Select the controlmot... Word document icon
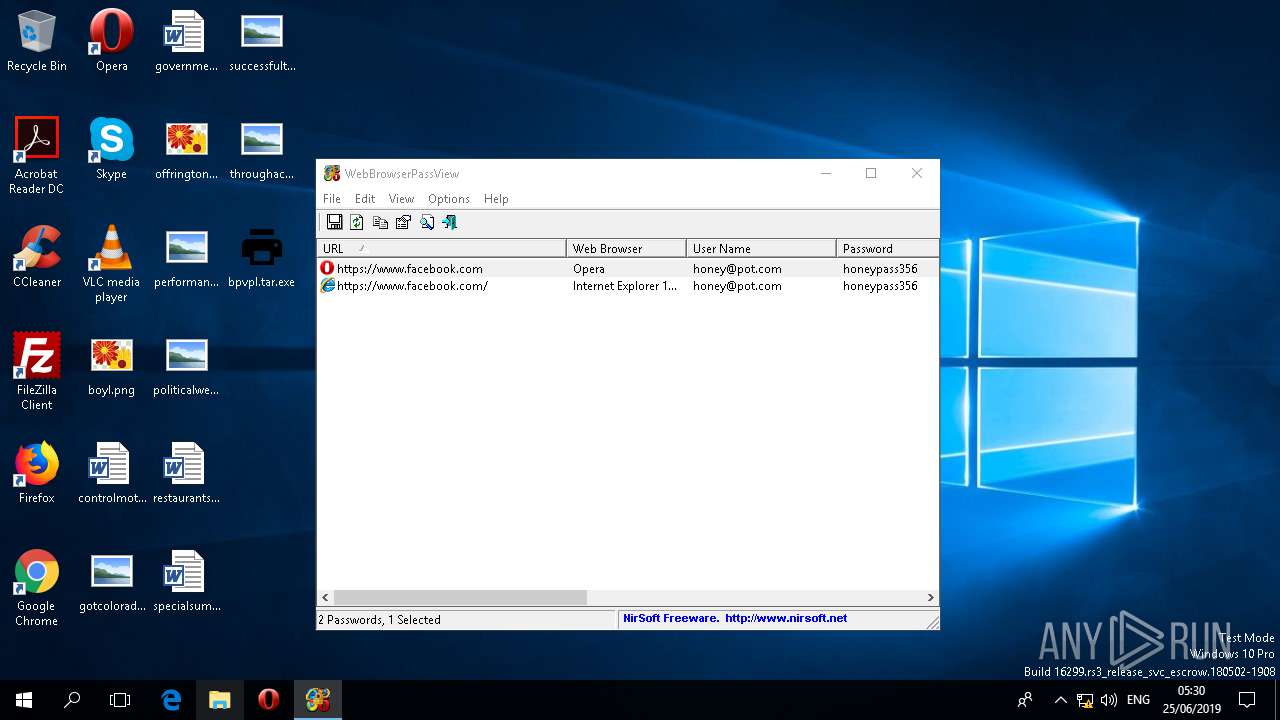Viewport: 1280px width, 720px height. [x=111, y=472]
